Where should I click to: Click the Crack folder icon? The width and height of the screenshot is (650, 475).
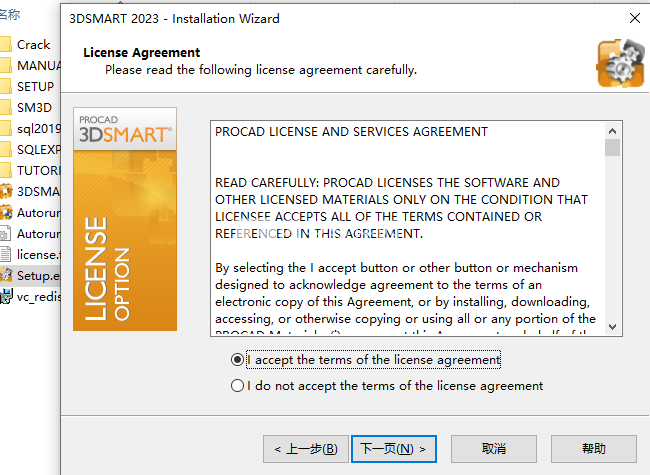[5, 44]
